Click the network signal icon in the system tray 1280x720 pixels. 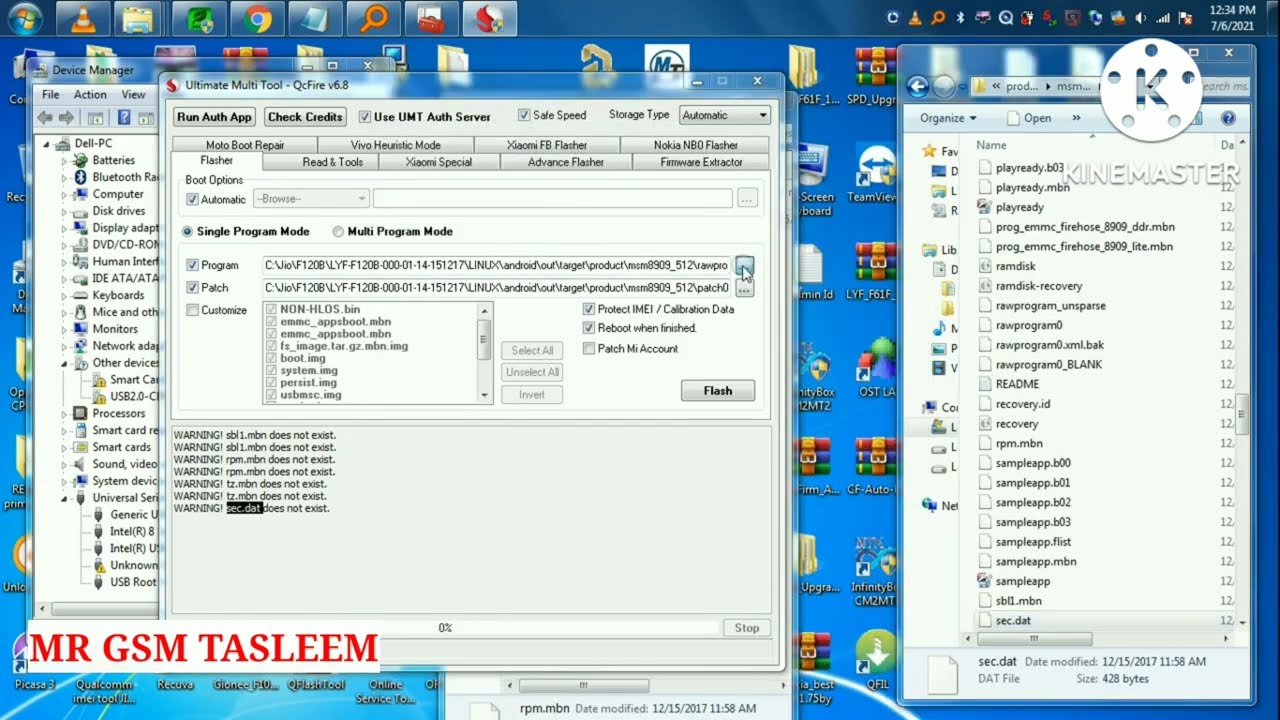pyautogui.click(x=1163, y=17)
